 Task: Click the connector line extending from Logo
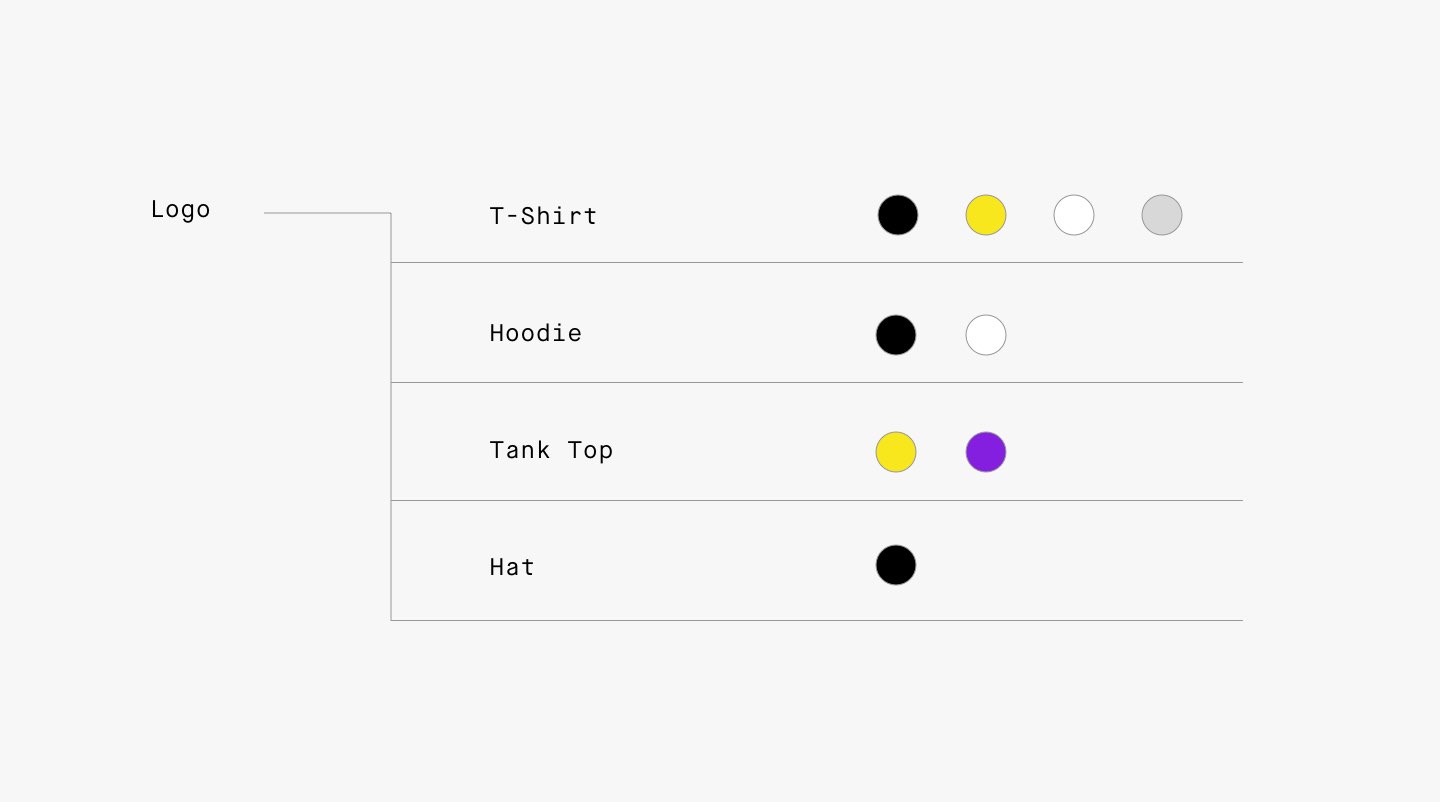(x=327, y=213)
